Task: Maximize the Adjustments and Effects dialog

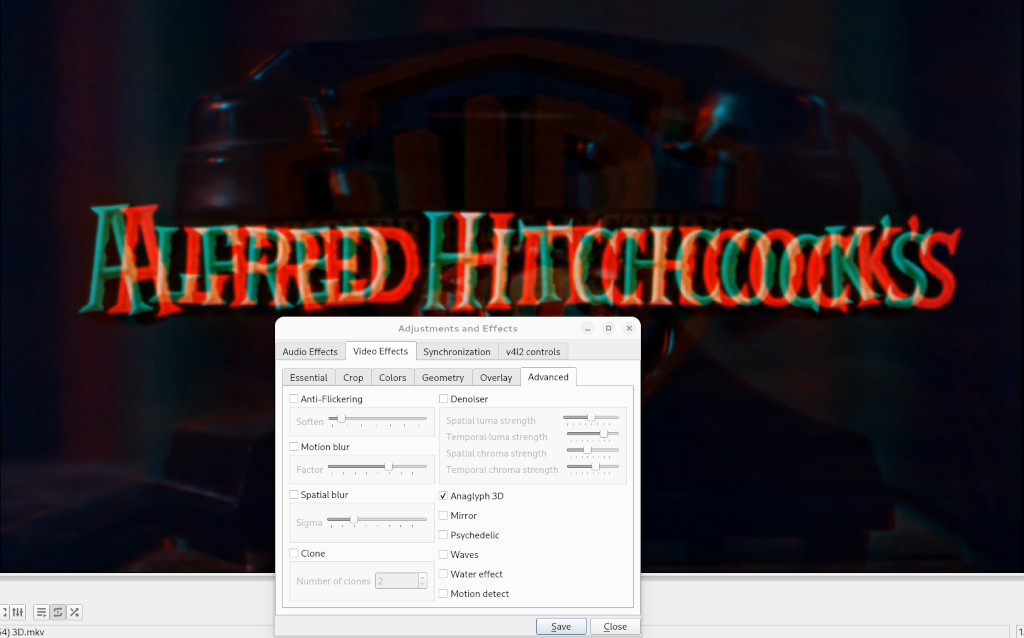Action: click(609, 328)
